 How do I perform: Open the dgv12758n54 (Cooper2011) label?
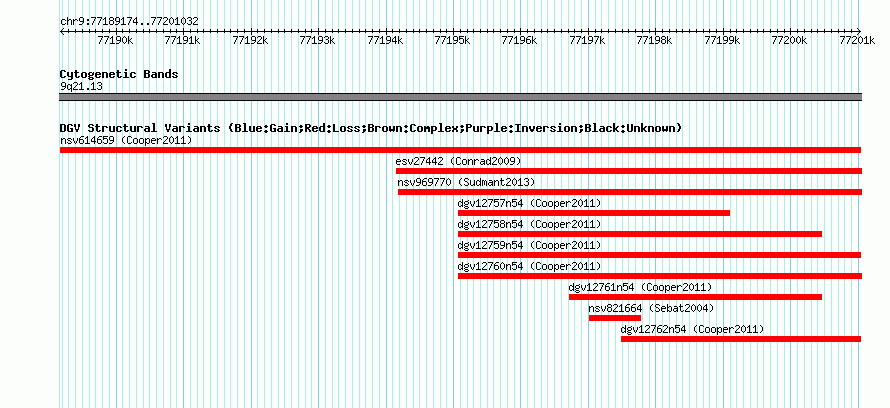(x=529, y=224)
